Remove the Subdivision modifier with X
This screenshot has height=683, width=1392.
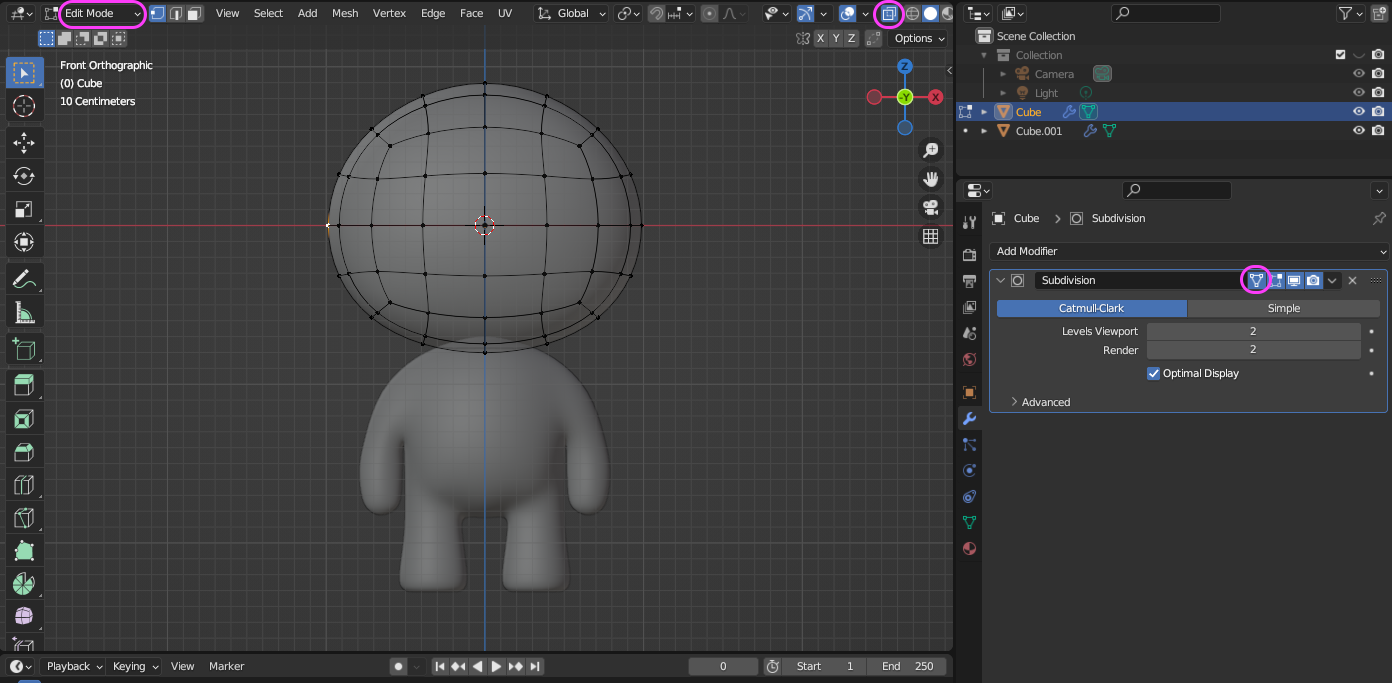coord(1352,281)
